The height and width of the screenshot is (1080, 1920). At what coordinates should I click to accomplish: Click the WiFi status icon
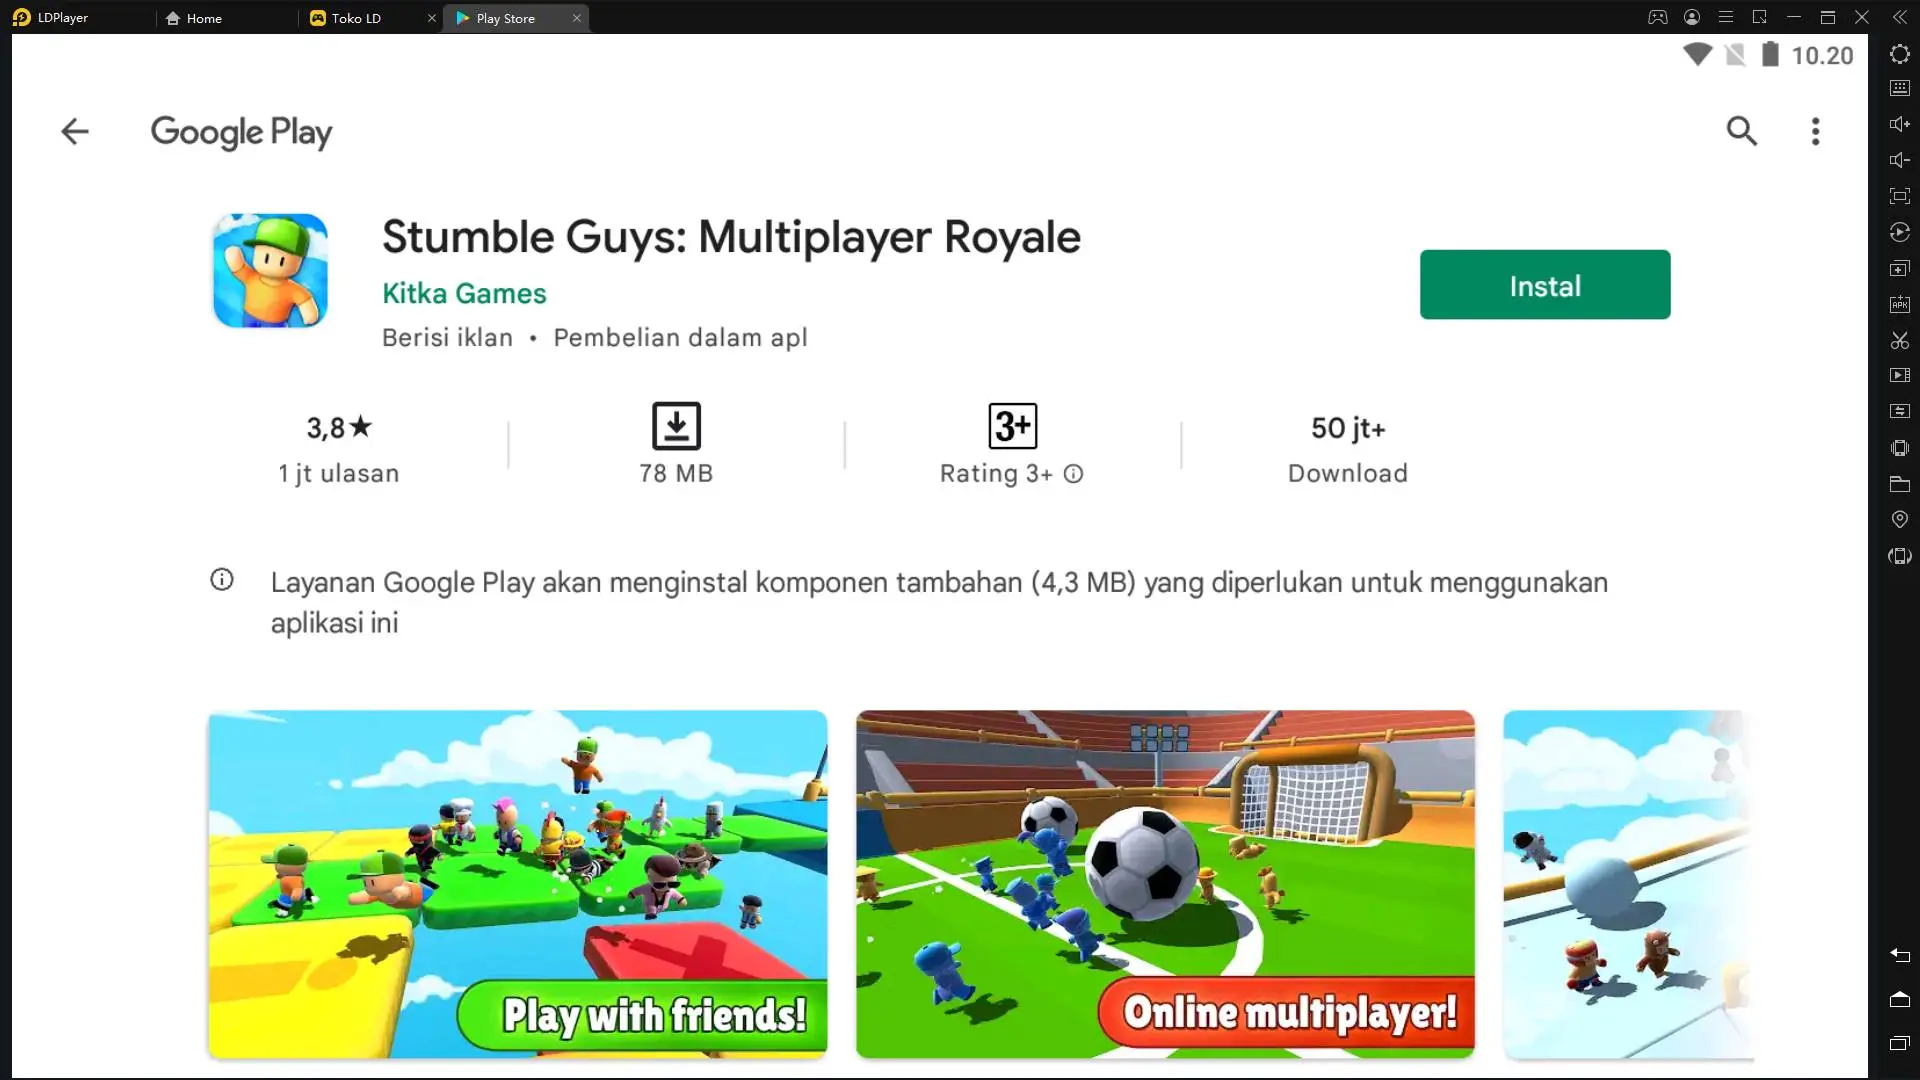pyautogui.click(x=1697, y=54)
